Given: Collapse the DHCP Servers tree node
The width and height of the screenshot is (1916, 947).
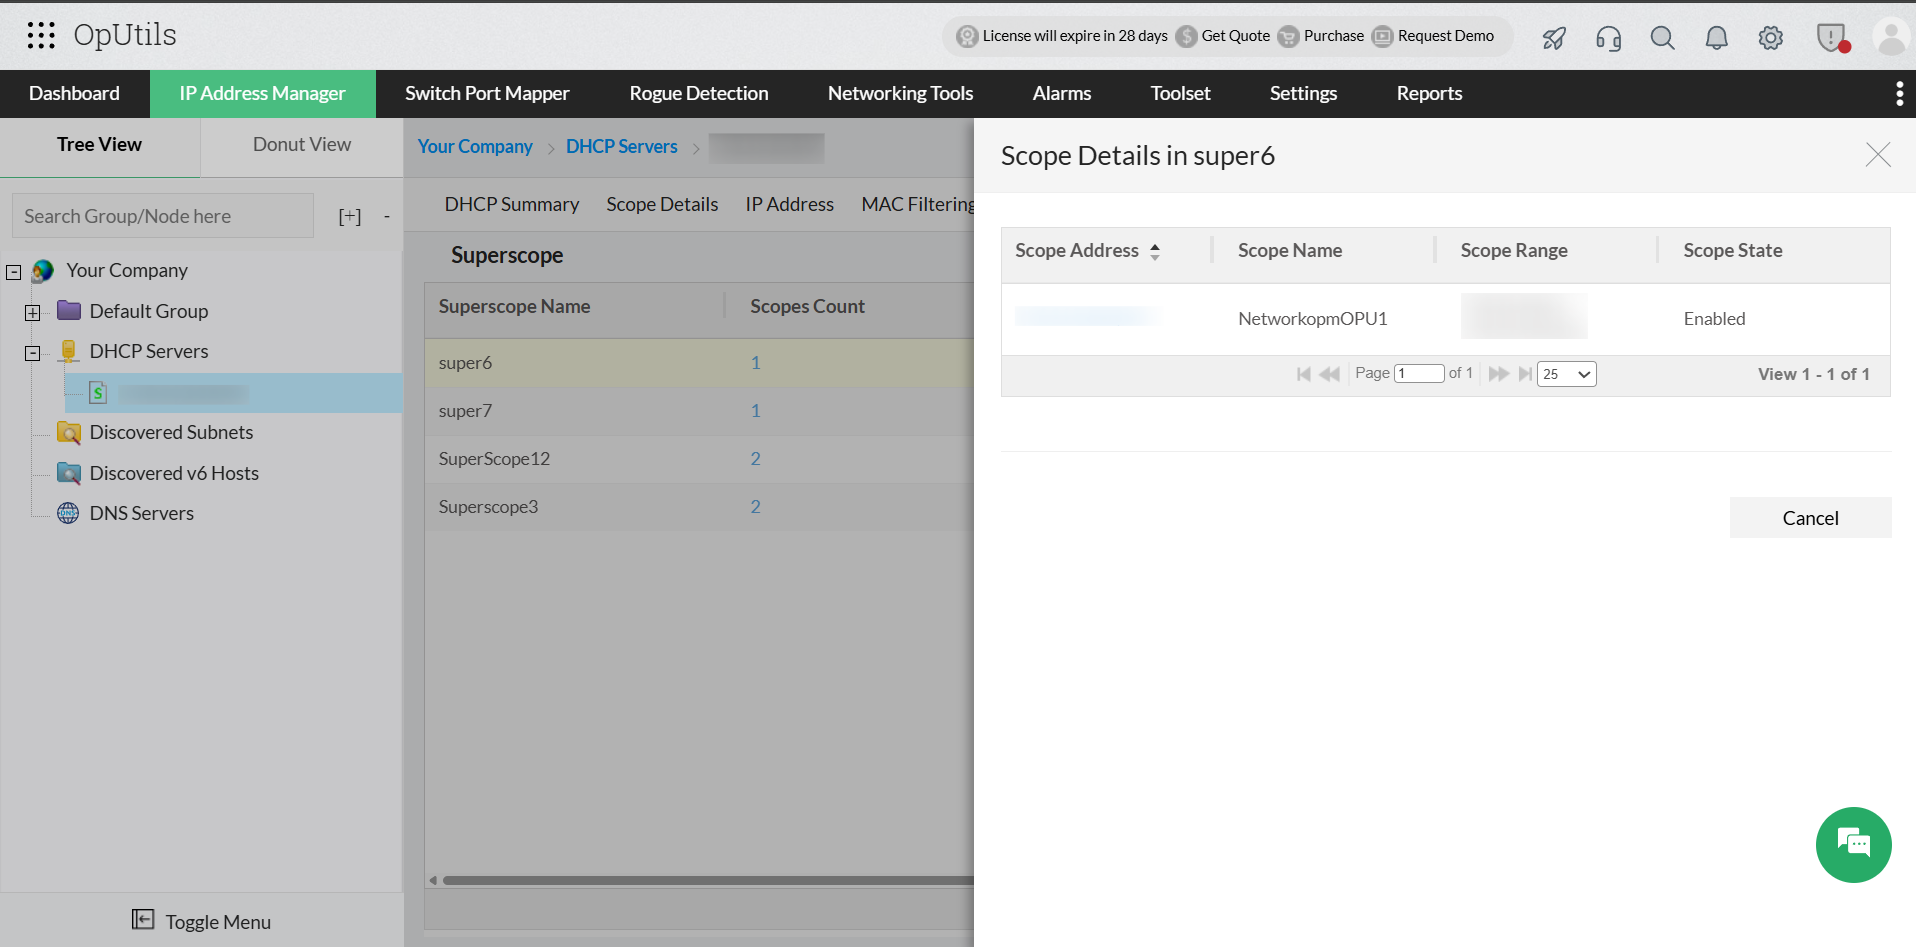Looking at the screenshot, I should (x=32, y=352).
